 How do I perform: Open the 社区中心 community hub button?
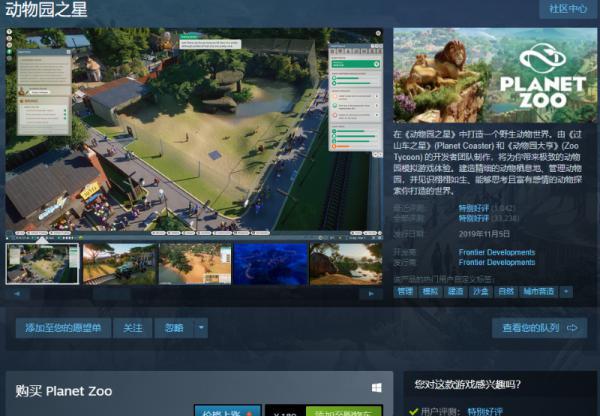click(x=568, y=8)
